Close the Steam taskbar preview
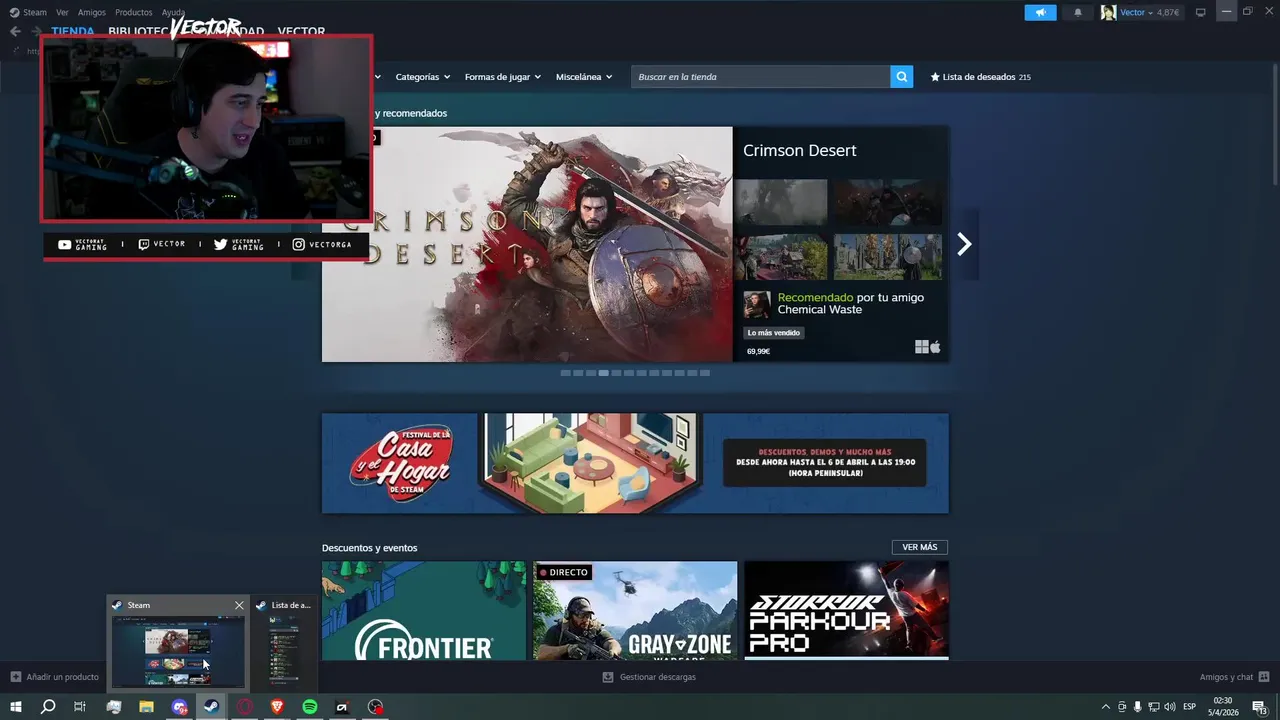The height and width of the screenshot is (720, 1280). point(239,605)
